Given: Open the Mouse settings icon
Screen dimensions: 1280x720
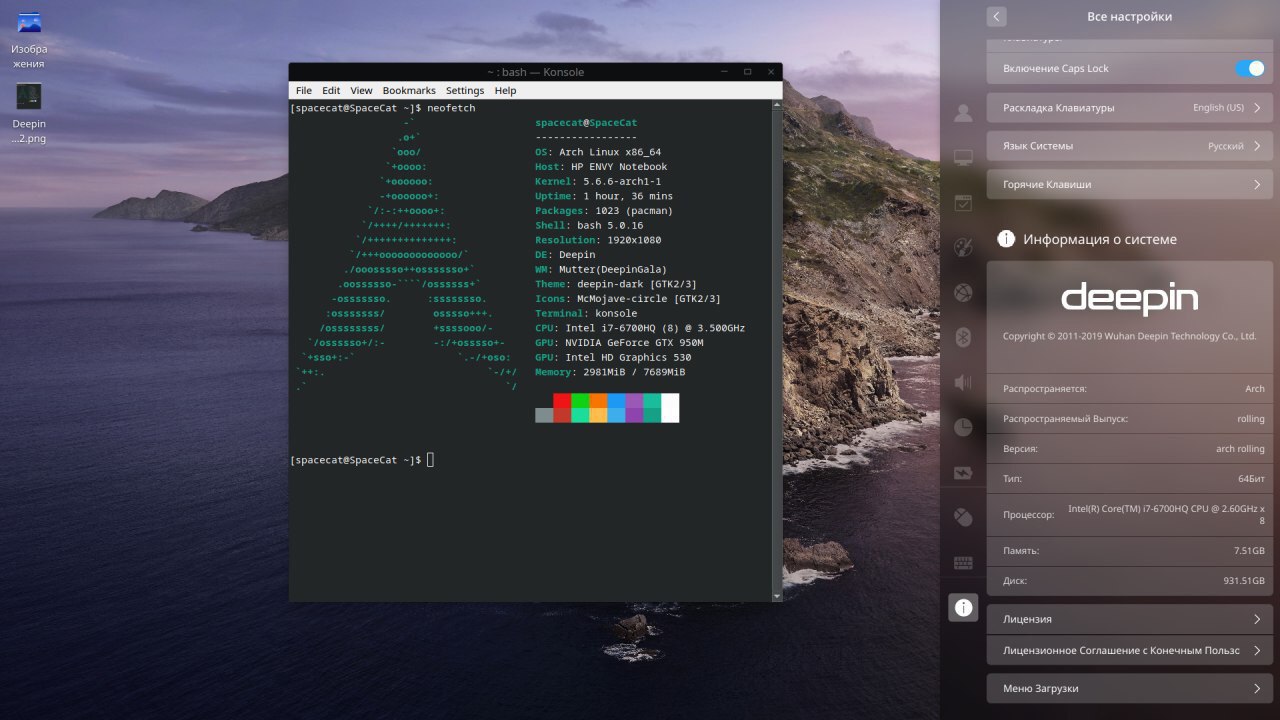Looking at the screenshot, I should [x=963, y=517].
